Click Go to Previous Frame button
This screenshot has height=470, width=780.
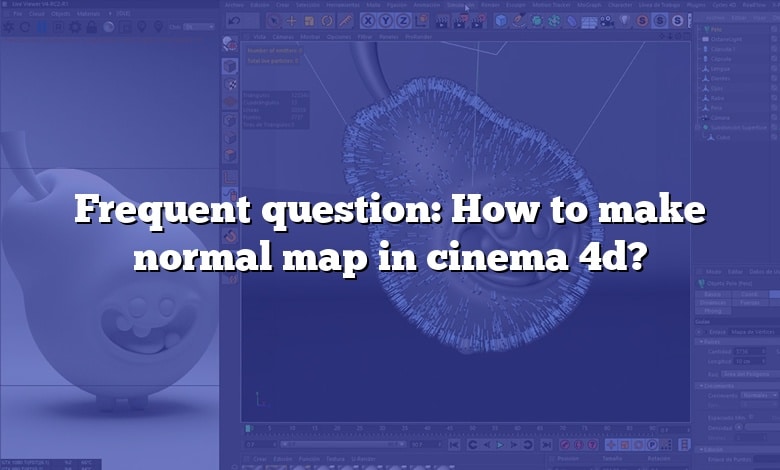click(x=487, y=445)
